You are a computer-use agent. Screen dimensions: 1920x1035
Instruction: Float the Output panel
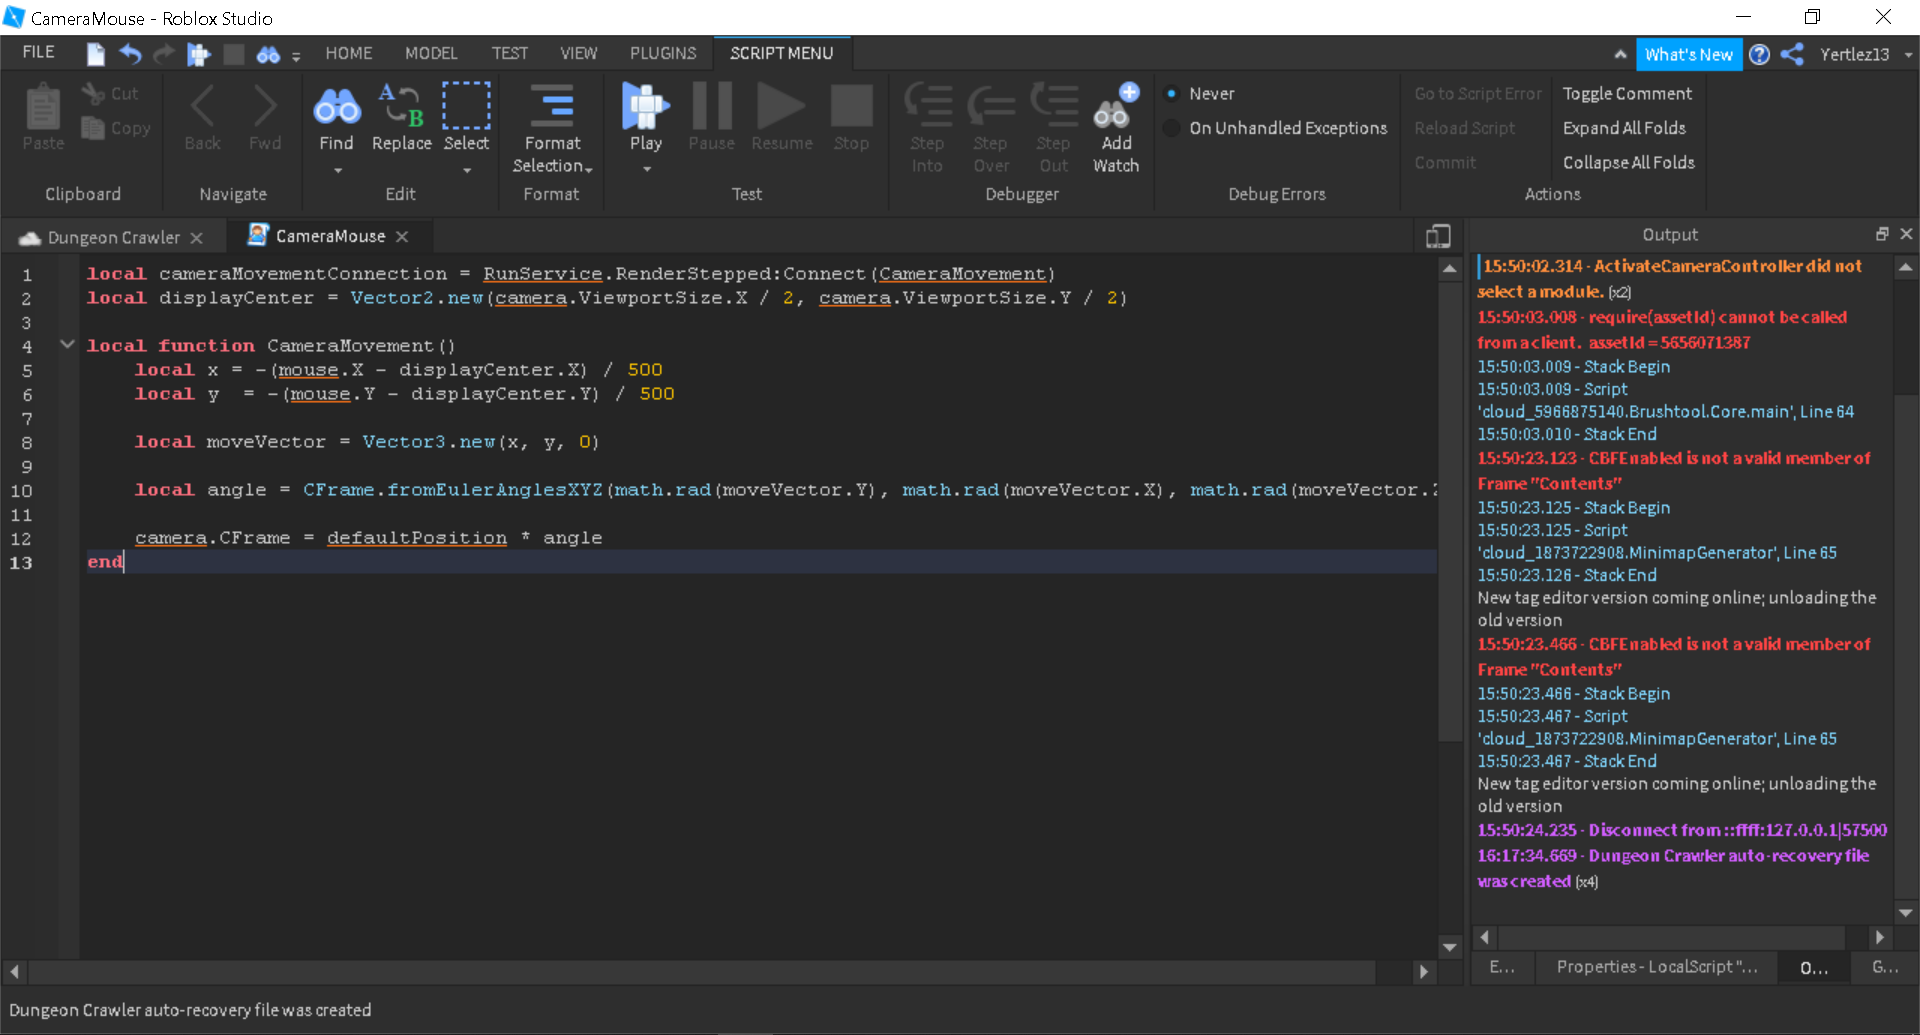coord(1882,234)
